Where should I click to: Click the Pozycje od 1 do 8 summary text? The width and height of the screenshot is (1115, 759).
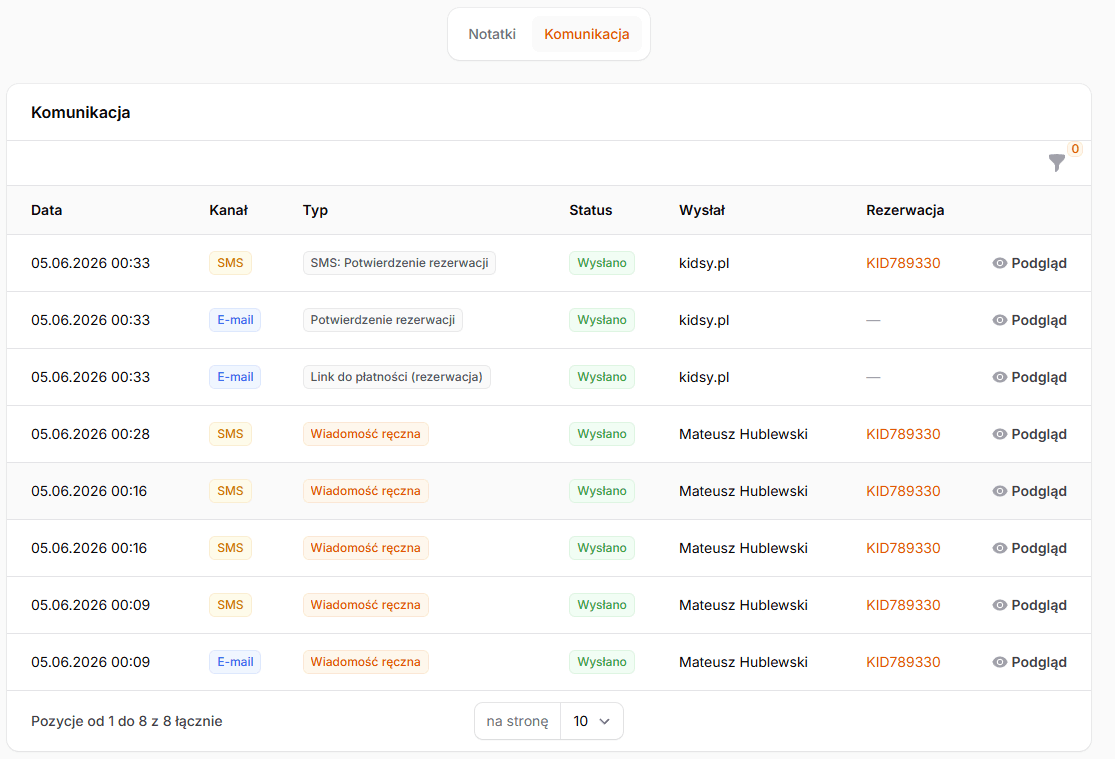127,721
